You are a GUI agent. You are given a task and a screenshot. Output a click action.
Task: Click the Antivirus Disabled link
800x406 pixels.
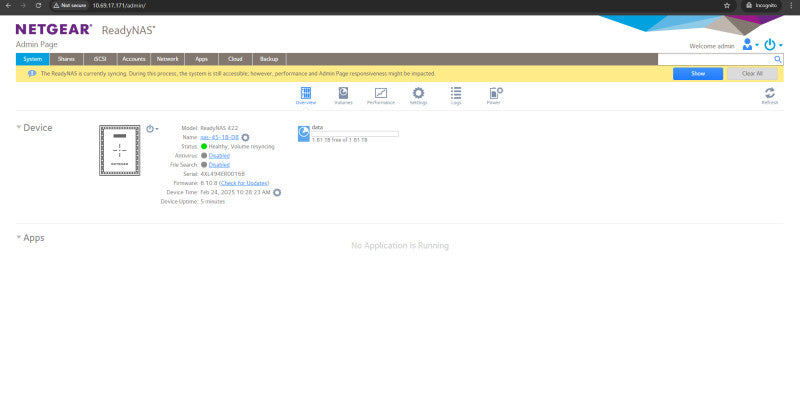point(219,156)
